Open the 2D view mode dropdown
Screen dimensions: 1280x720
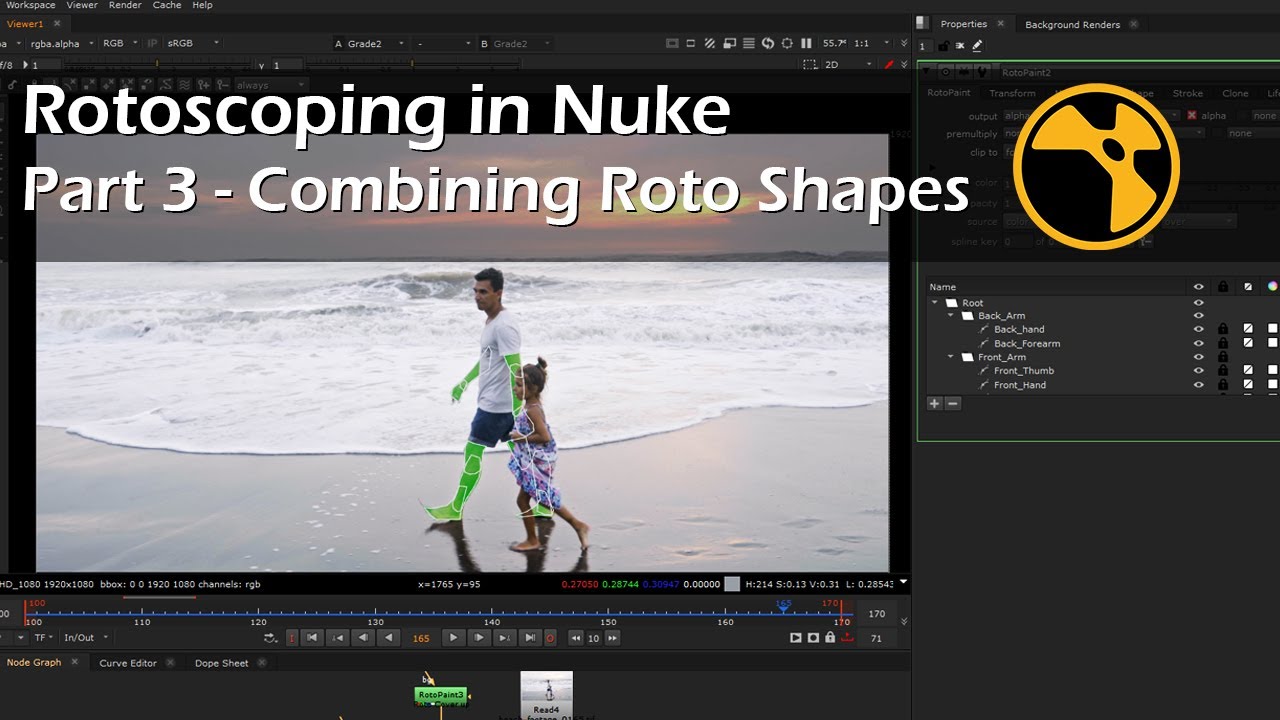848,64
